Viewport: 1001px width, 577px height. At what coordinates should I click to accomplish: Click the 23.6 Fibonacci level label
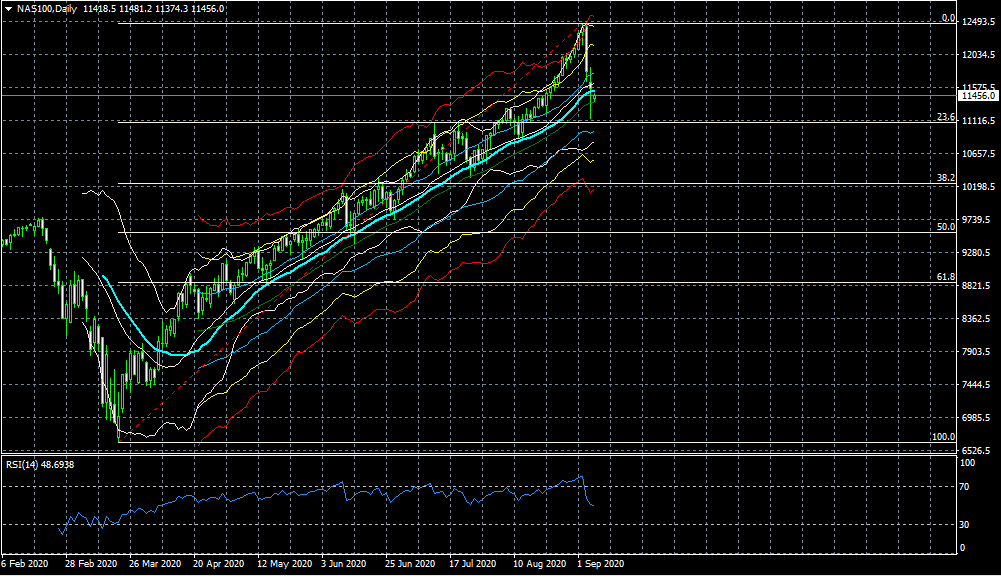click(x=946, y=117)
